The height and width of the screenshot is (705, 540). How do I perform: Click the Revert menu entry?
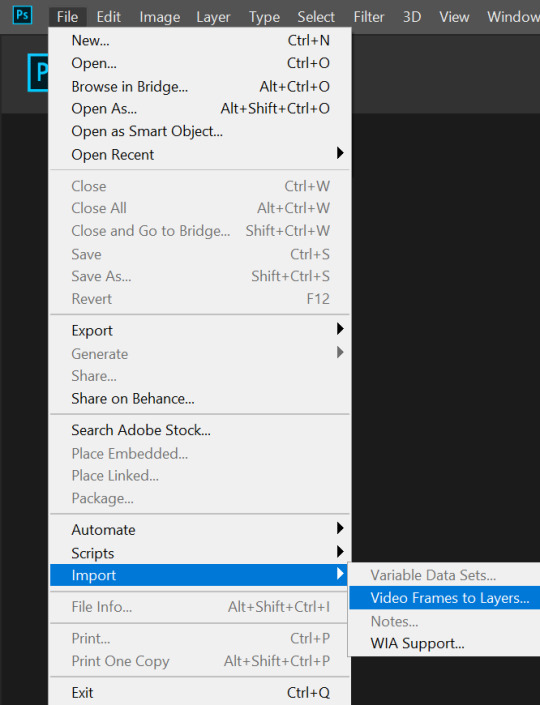pos(200,299)
